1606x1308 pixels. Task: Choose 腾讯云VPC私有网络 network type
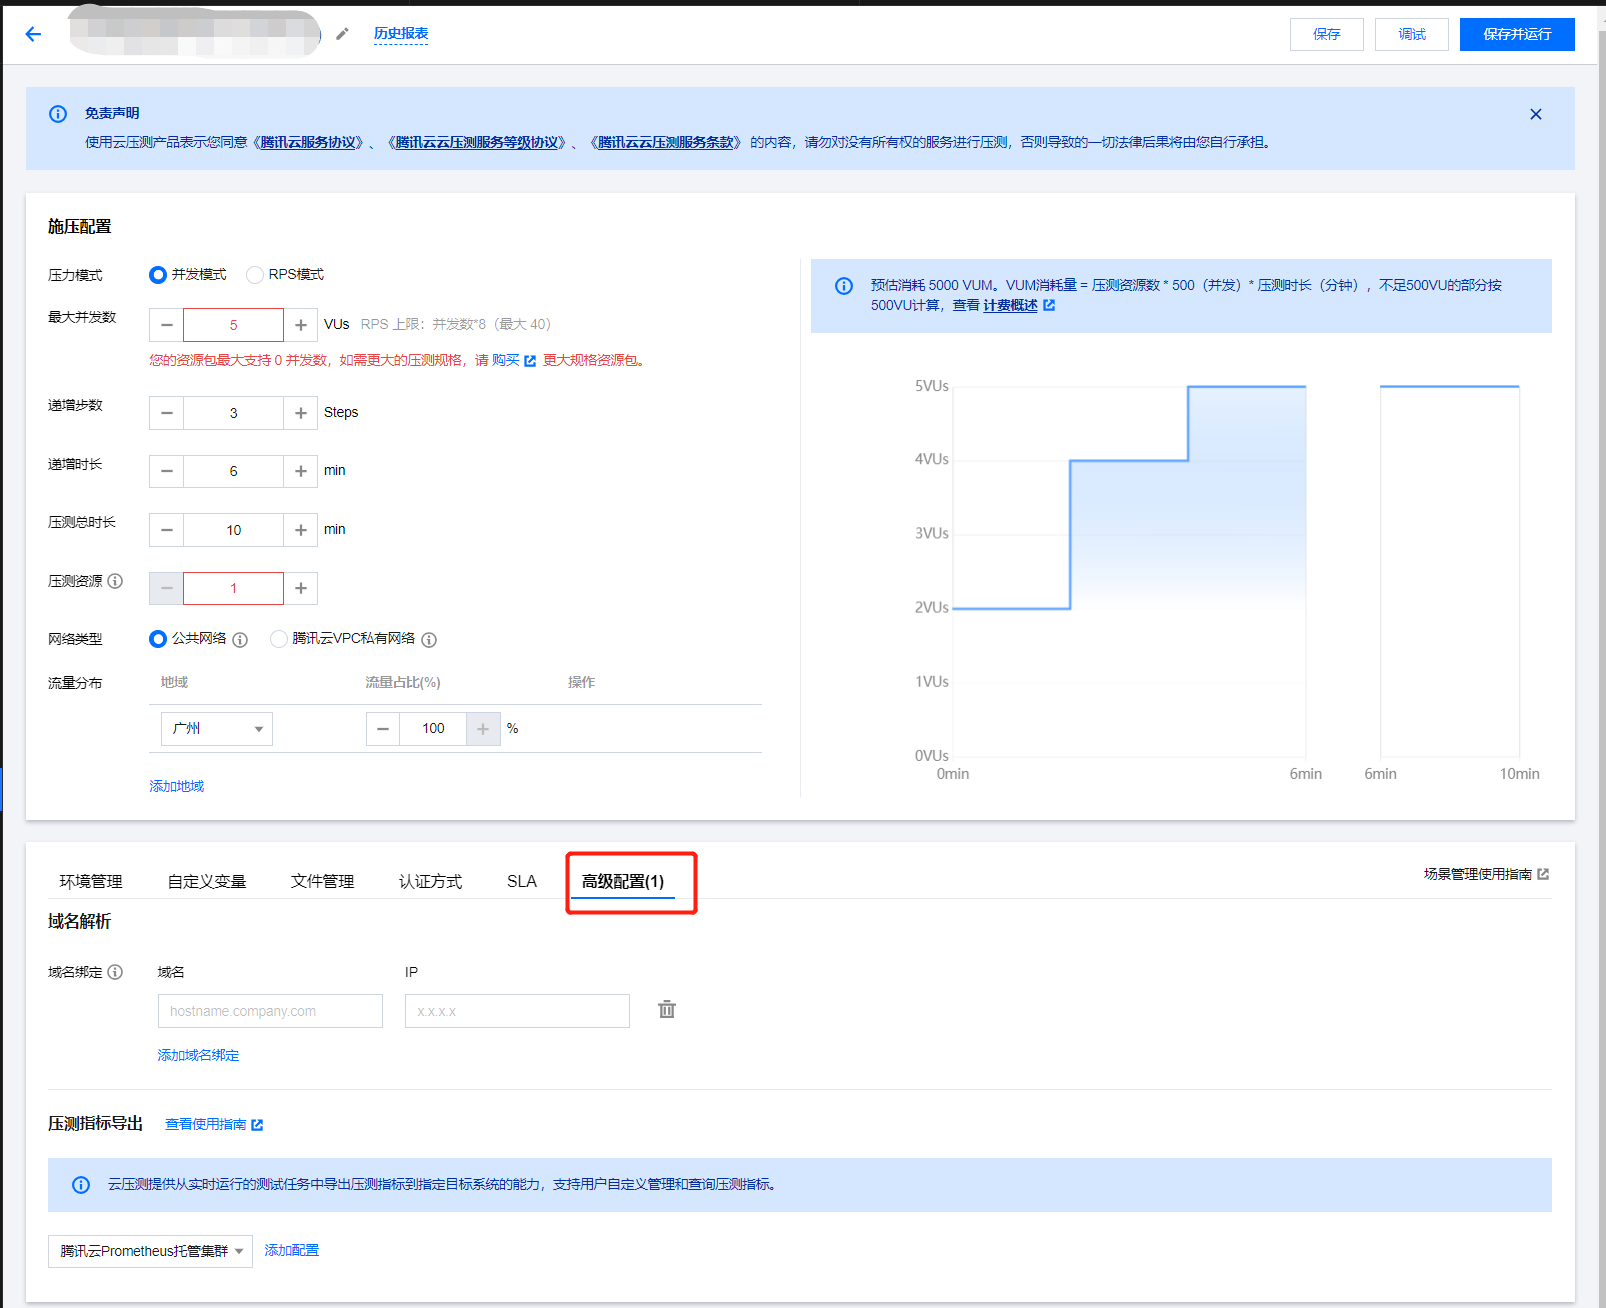tap(279, 639)
